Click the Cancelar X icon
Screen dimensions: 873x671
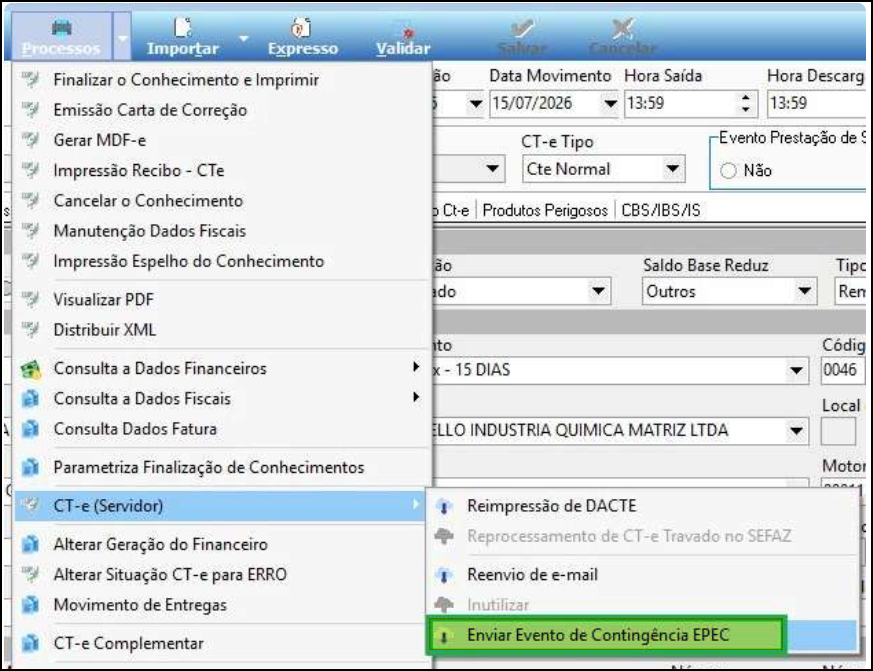point(622,28)
